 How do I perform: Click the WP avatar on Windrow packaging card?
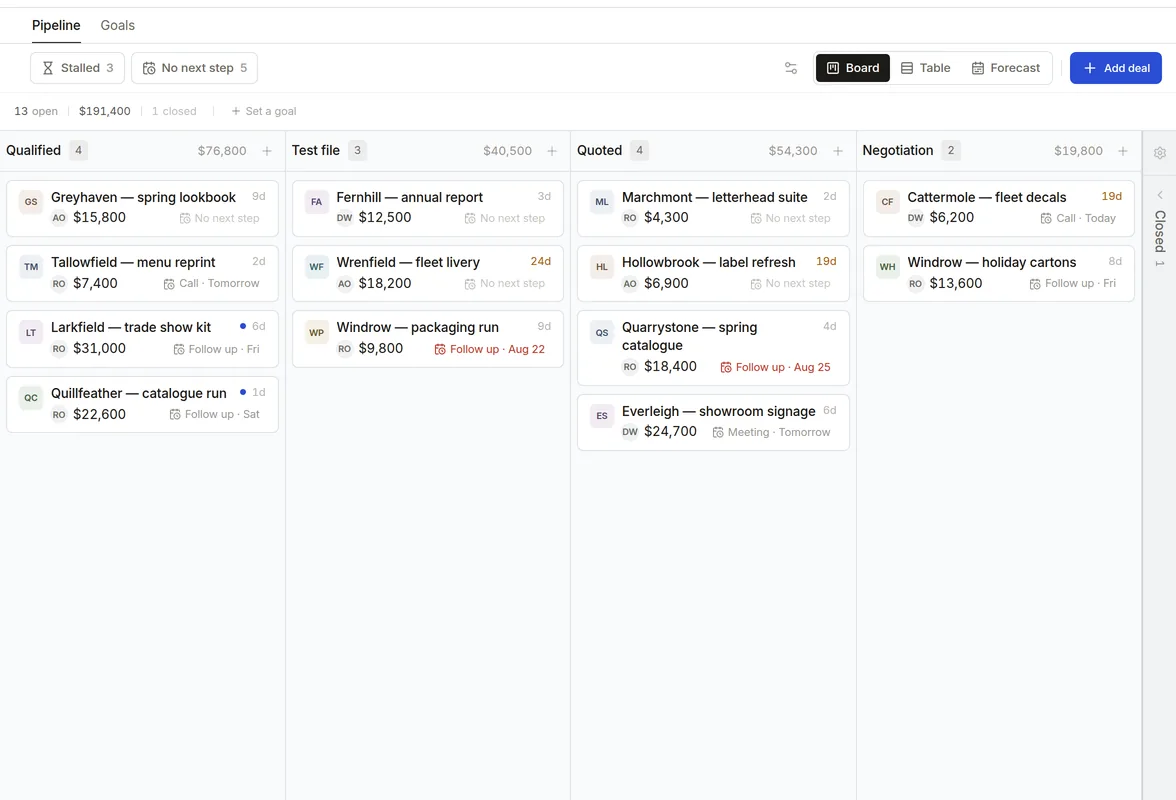(x=316, y=332)
